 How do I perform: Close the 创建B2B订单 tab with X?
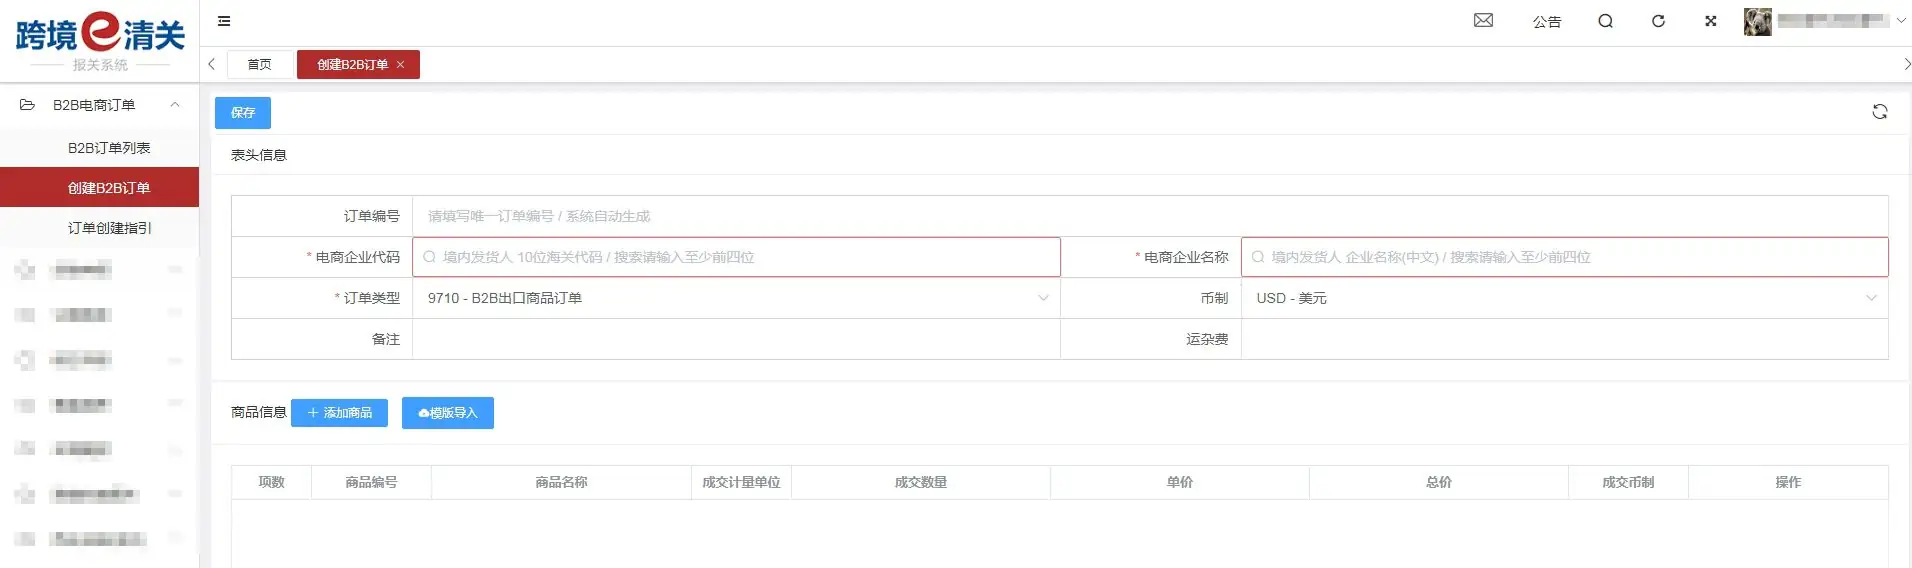pyautogui.click(x=401, y=65)
